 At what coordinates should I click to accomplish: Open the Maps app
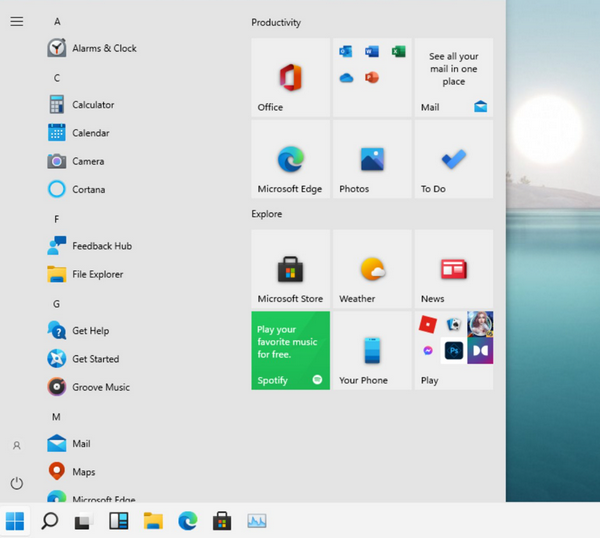click(x=71, y=472)
